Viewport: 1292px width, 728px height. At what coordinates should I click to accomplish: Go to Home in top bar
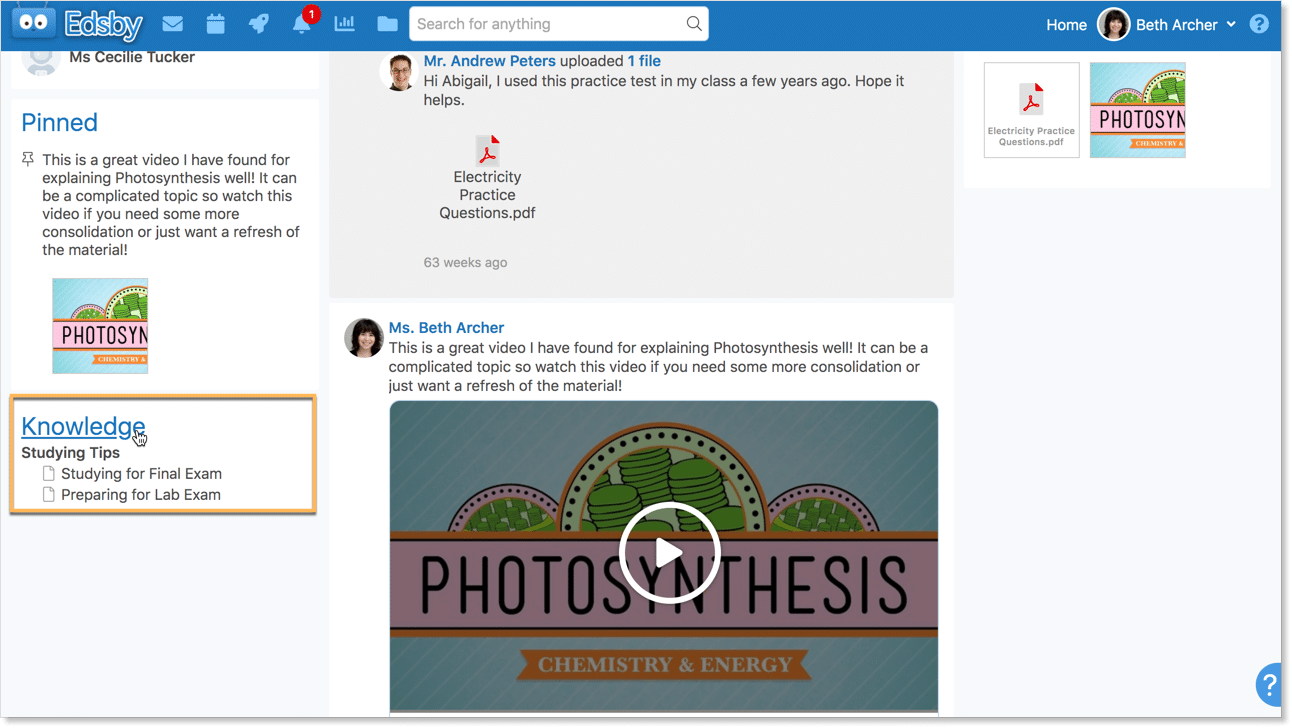pos(1066,25)
